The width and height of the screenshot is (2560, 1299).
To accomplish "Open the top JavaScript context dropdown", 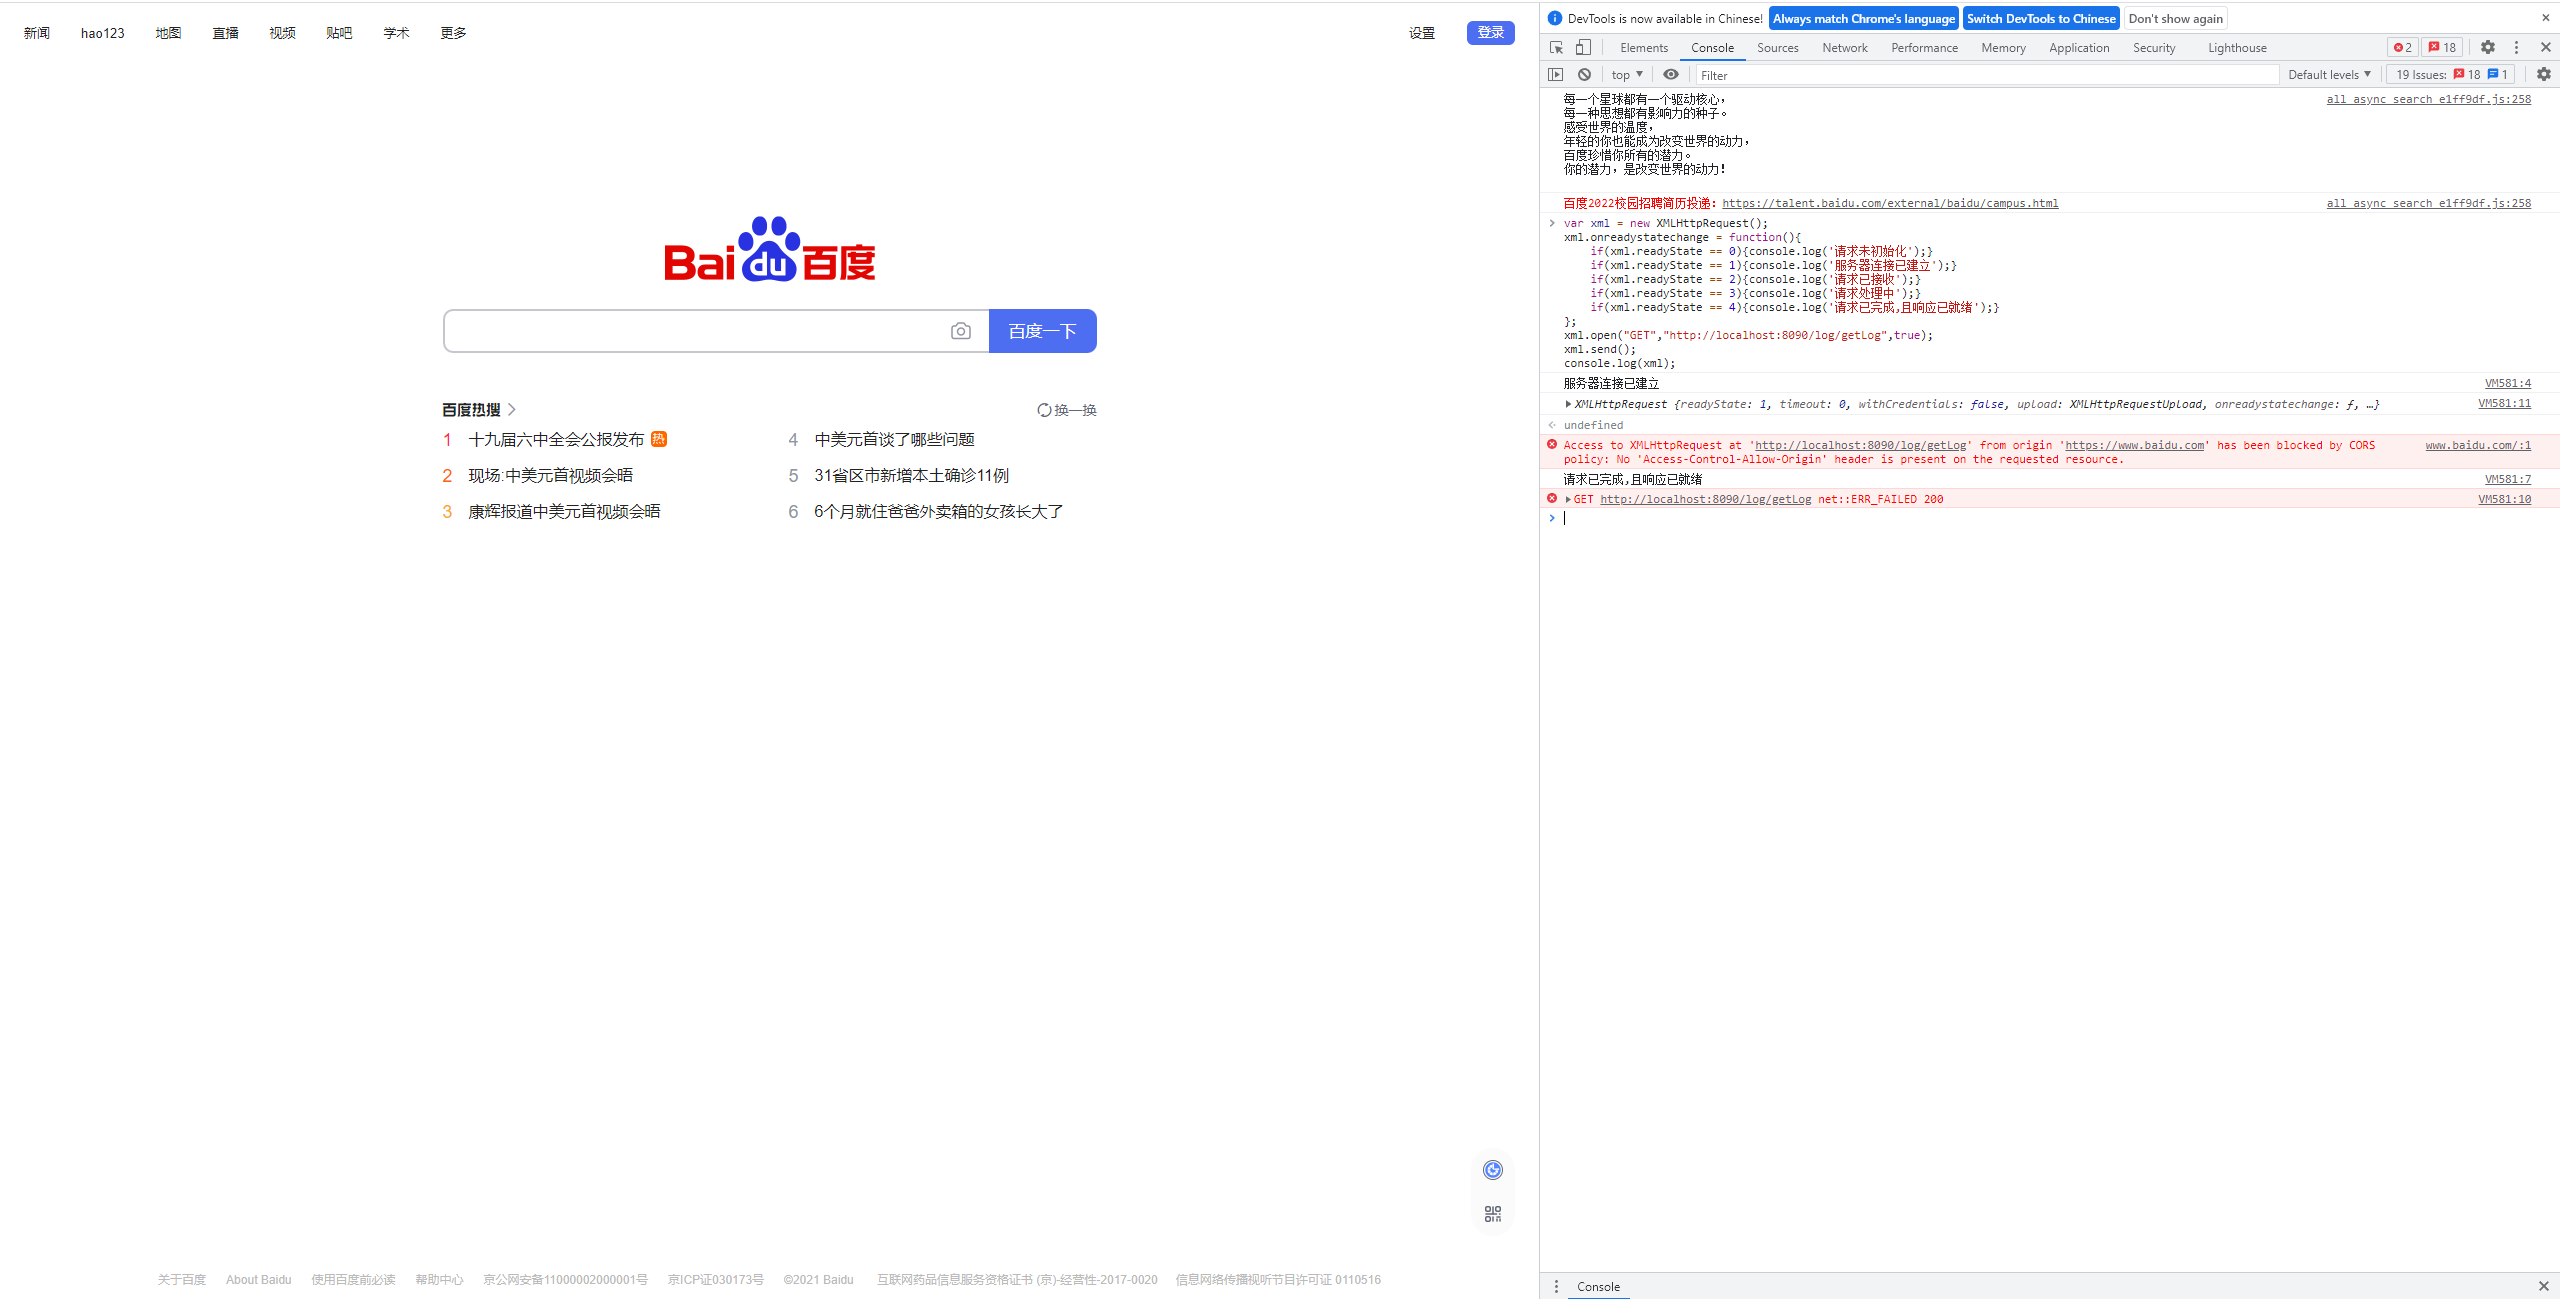I will pyautogui.click(x=1627, y=74).
